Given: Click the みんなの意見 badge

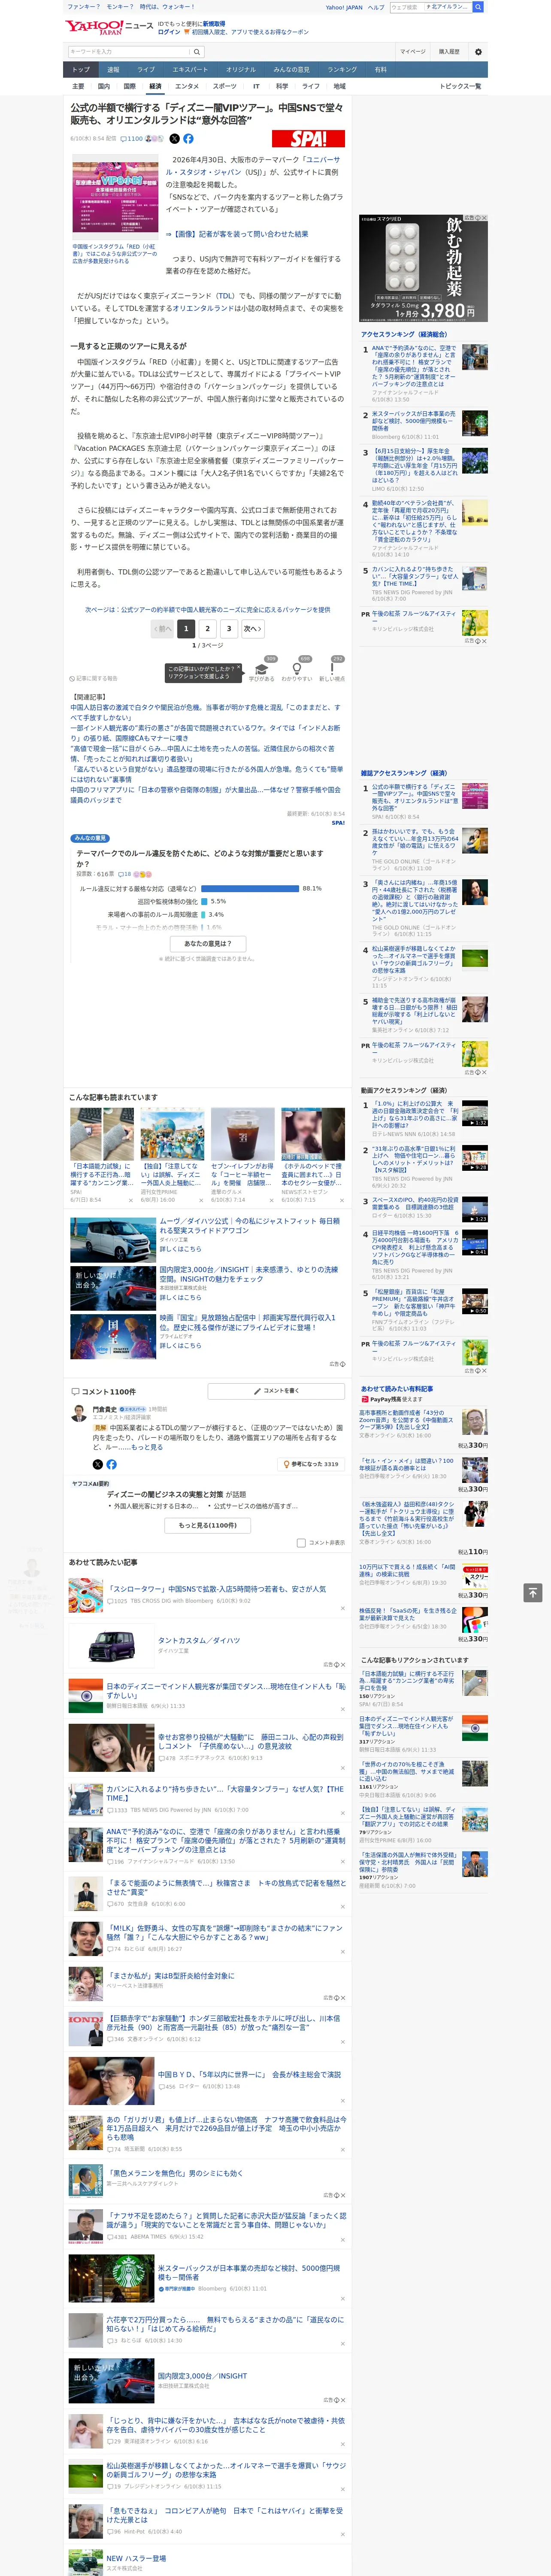Looking at the screenshot, I should point(90,838).
